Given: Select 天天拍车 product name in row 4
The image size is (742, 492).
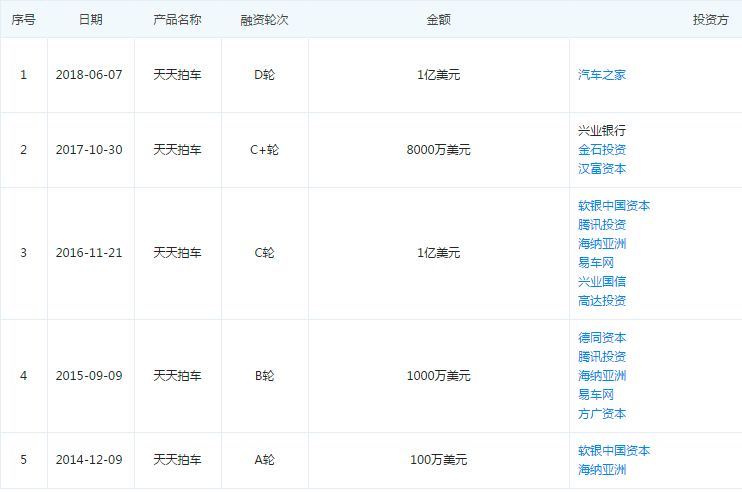Looking at the screenshot, I should click(x=177, y=376).
